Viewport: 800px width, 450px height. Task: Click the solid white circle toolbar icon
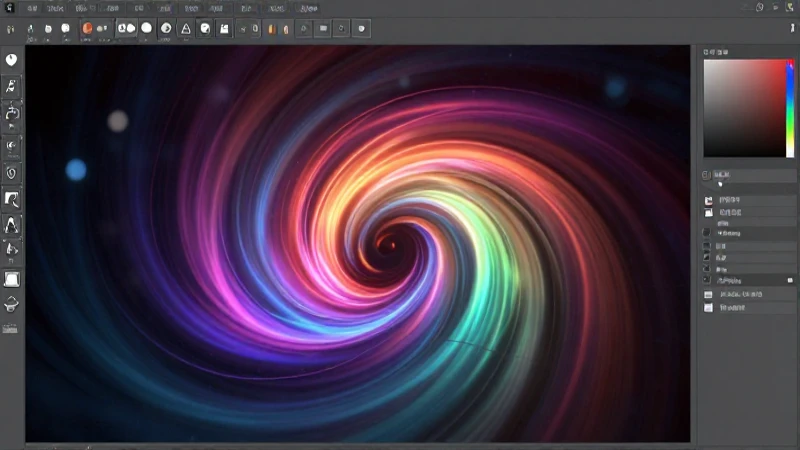pos(146,28)
